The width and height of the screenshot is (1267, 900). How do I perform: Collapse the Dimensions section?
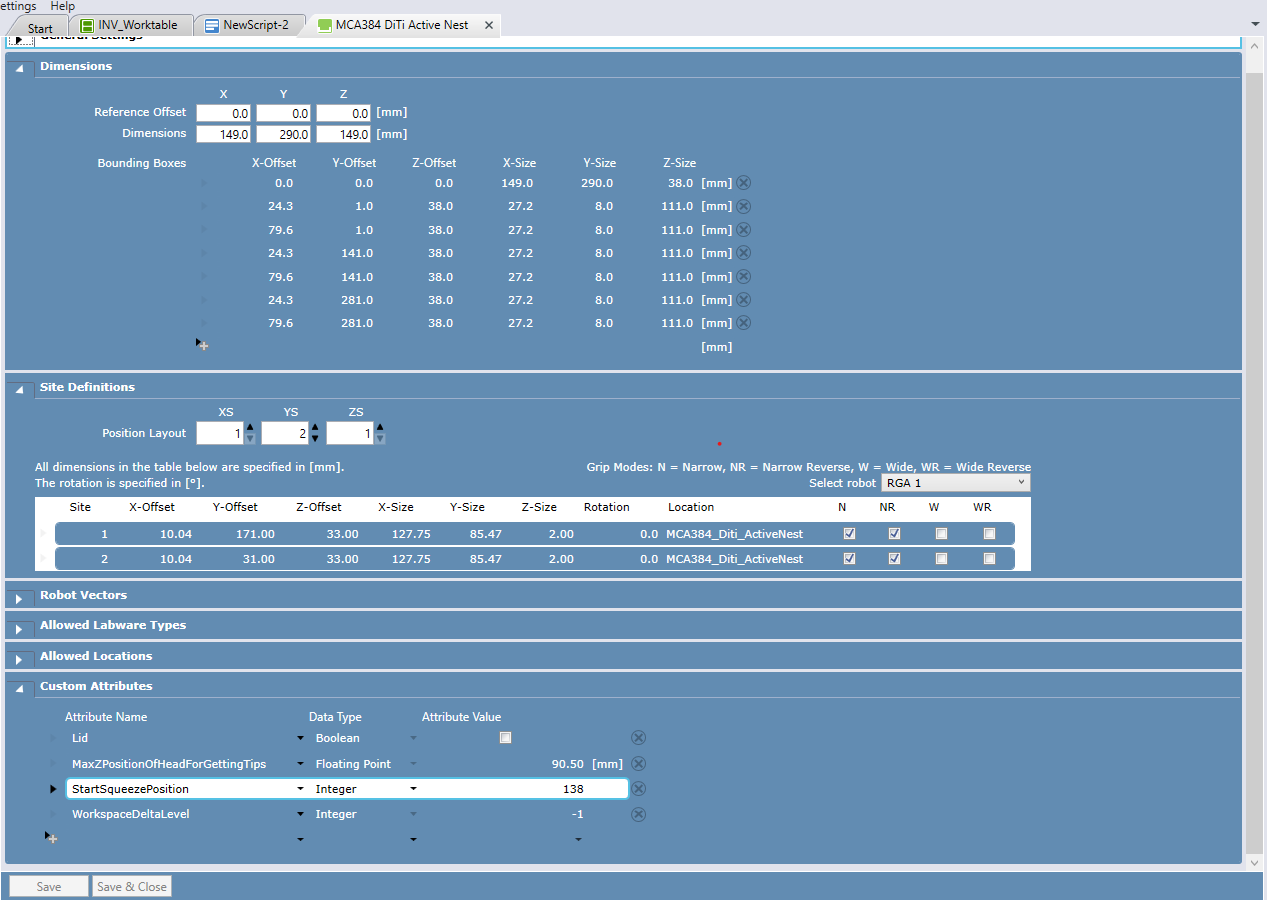click(19, 68)
